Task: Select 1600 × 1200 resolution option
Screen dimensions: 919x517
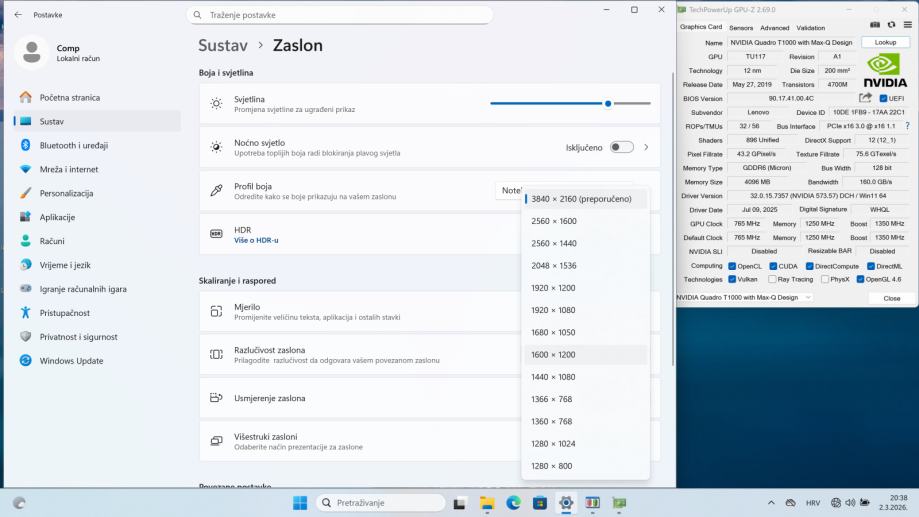Action: [586, 355]
